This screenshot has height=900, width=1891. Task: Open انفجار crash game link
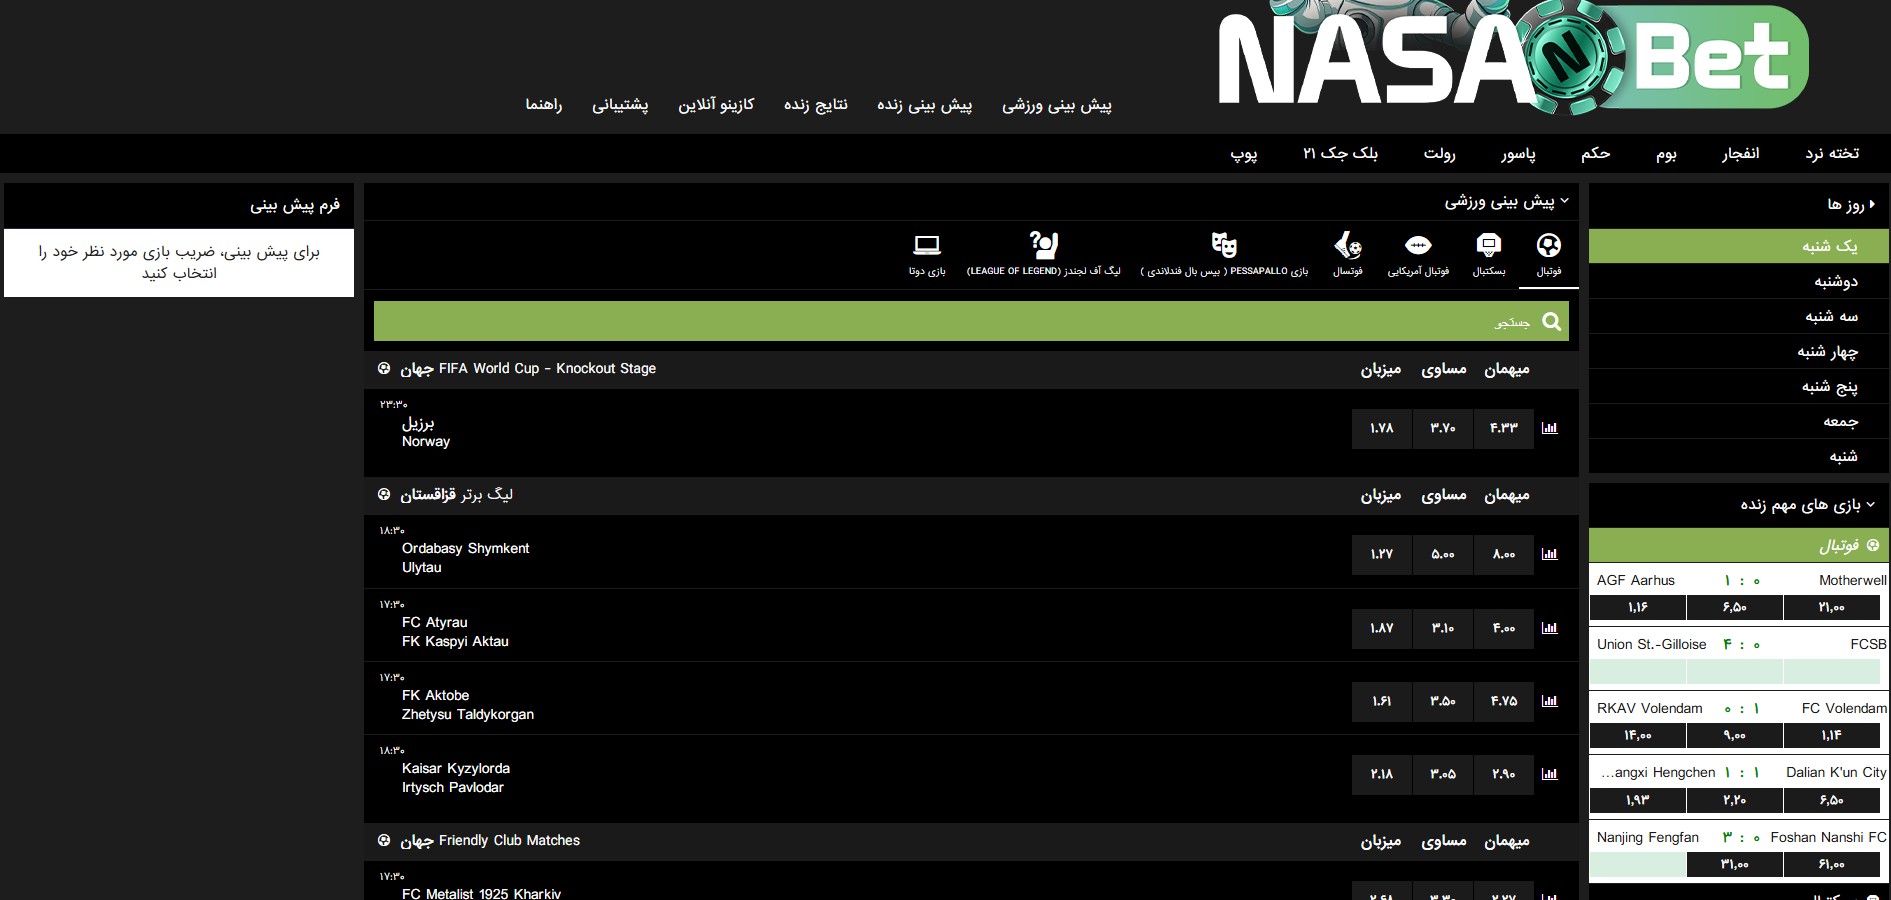(x=1740, y=153)
